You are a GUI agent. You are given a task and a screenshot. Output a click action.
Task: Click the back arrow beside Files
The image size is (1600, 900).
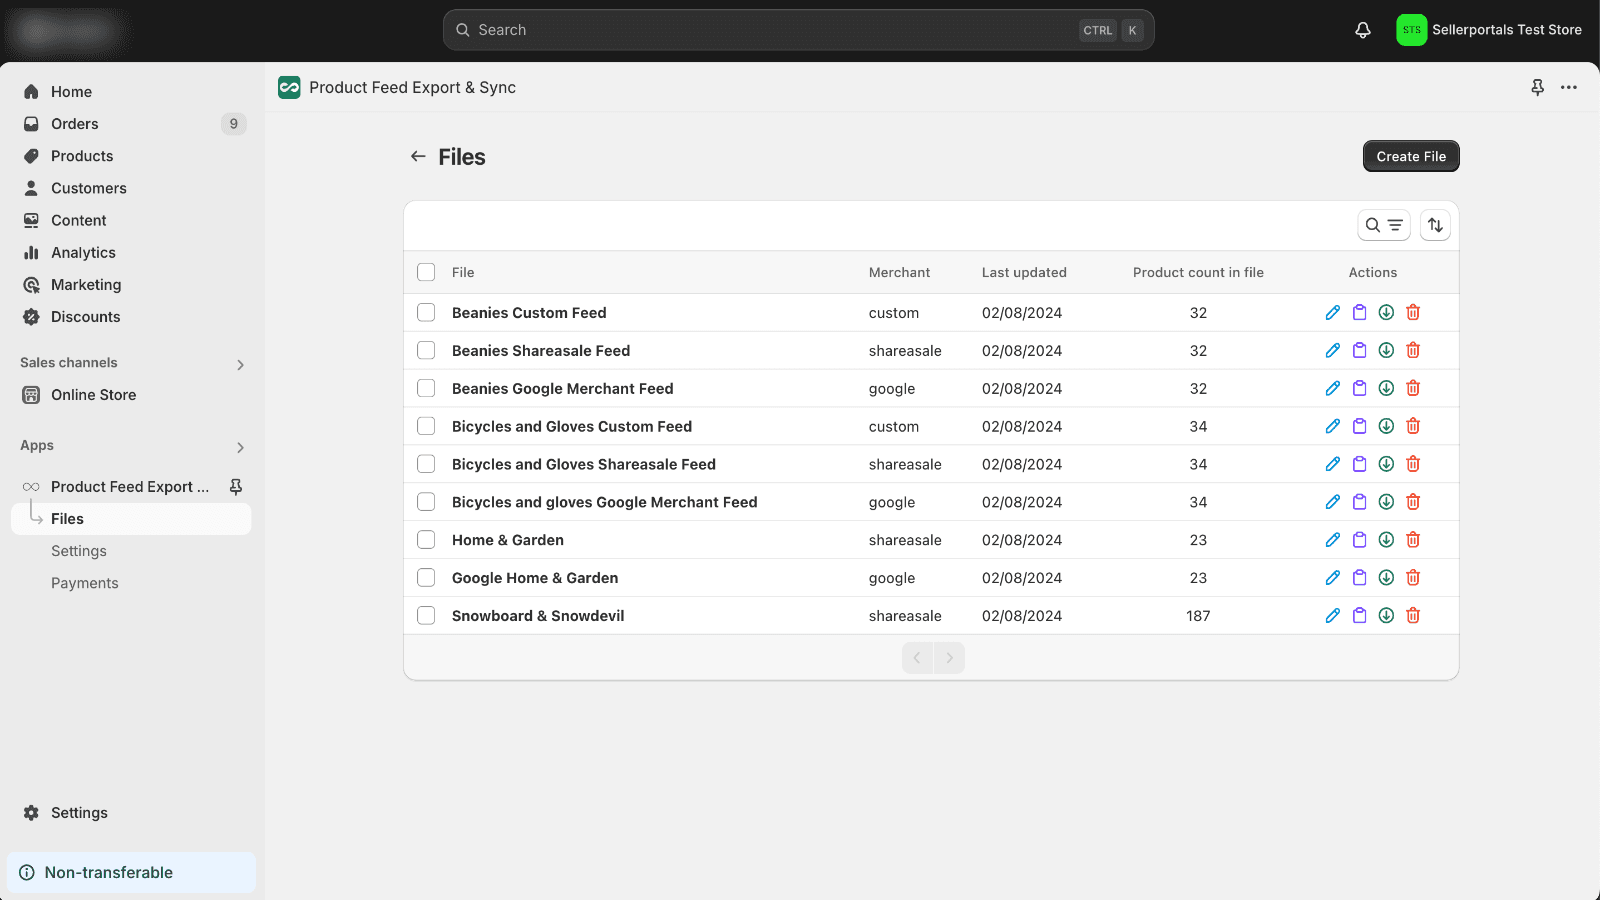click(418, 157)
